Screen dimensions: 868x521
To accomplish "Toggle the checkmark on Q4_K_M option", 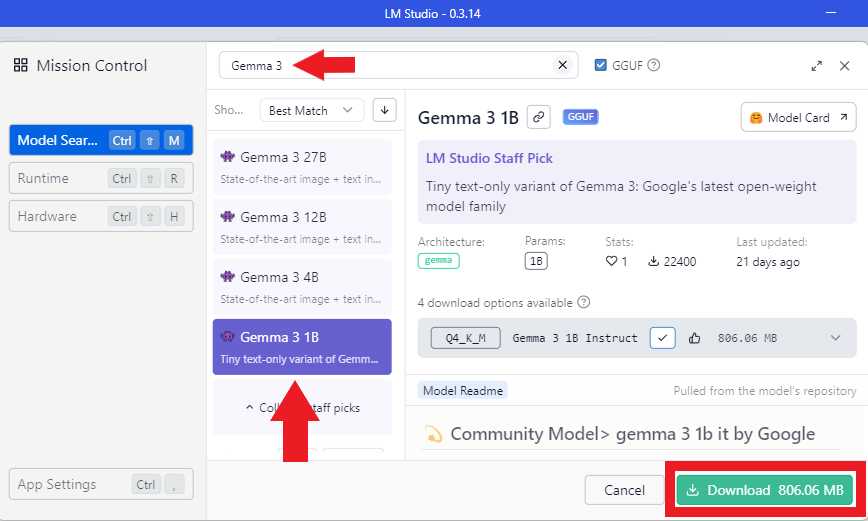I will (x=663, y=338).
